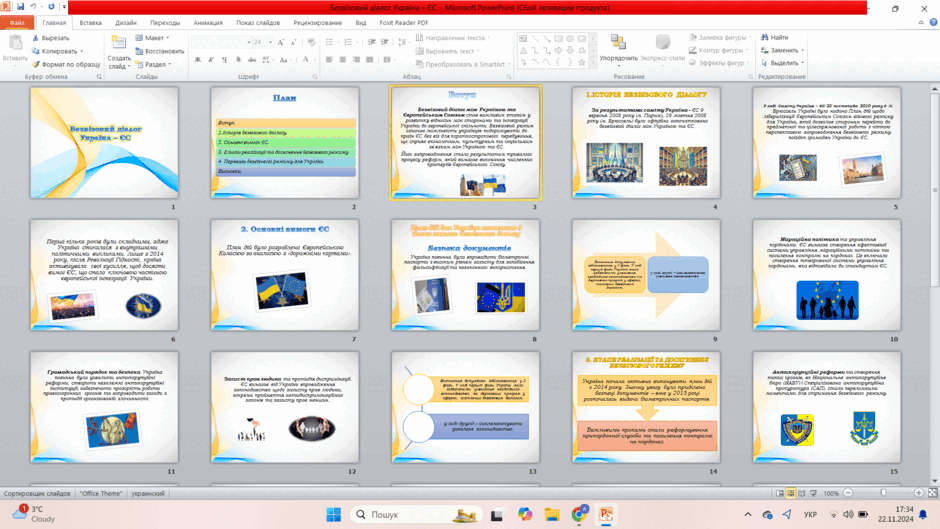The height and width of the screenshot is (529, 940).
Task: Open the File (Файл) tab
Action: [17, 22]
